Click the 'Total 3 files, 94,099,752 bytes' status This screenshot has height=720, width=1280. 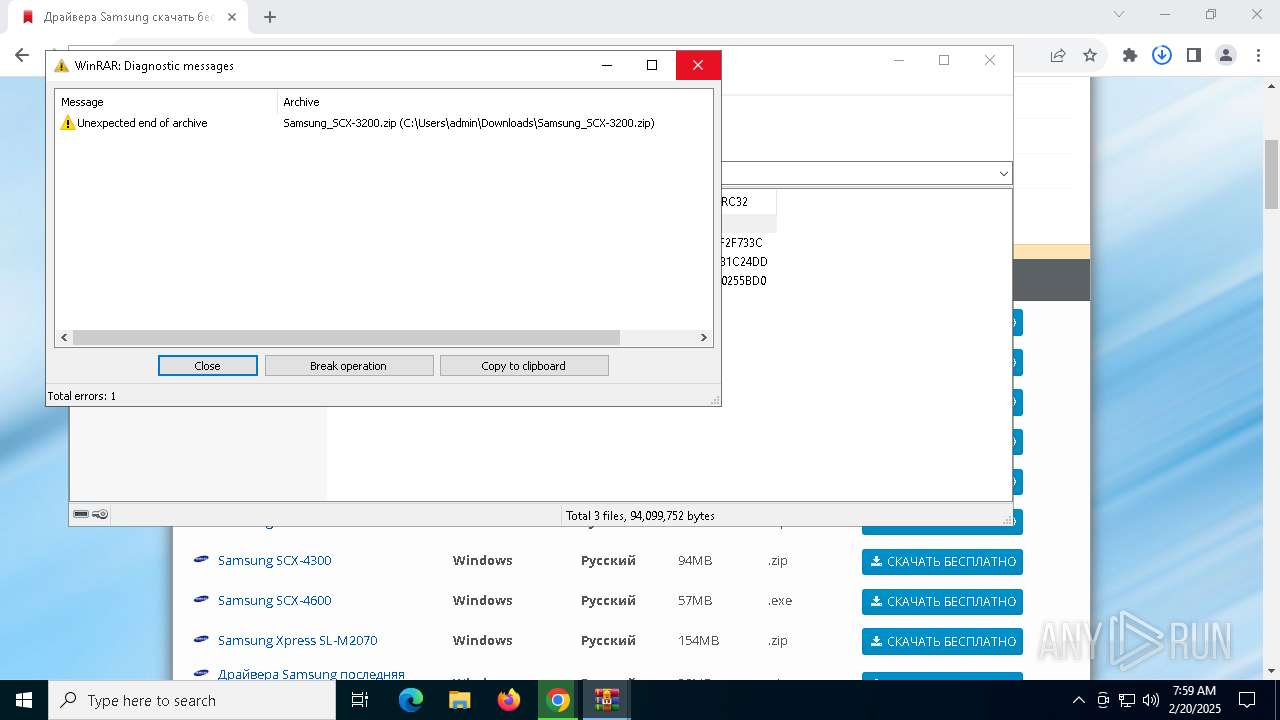coord(640,516)
